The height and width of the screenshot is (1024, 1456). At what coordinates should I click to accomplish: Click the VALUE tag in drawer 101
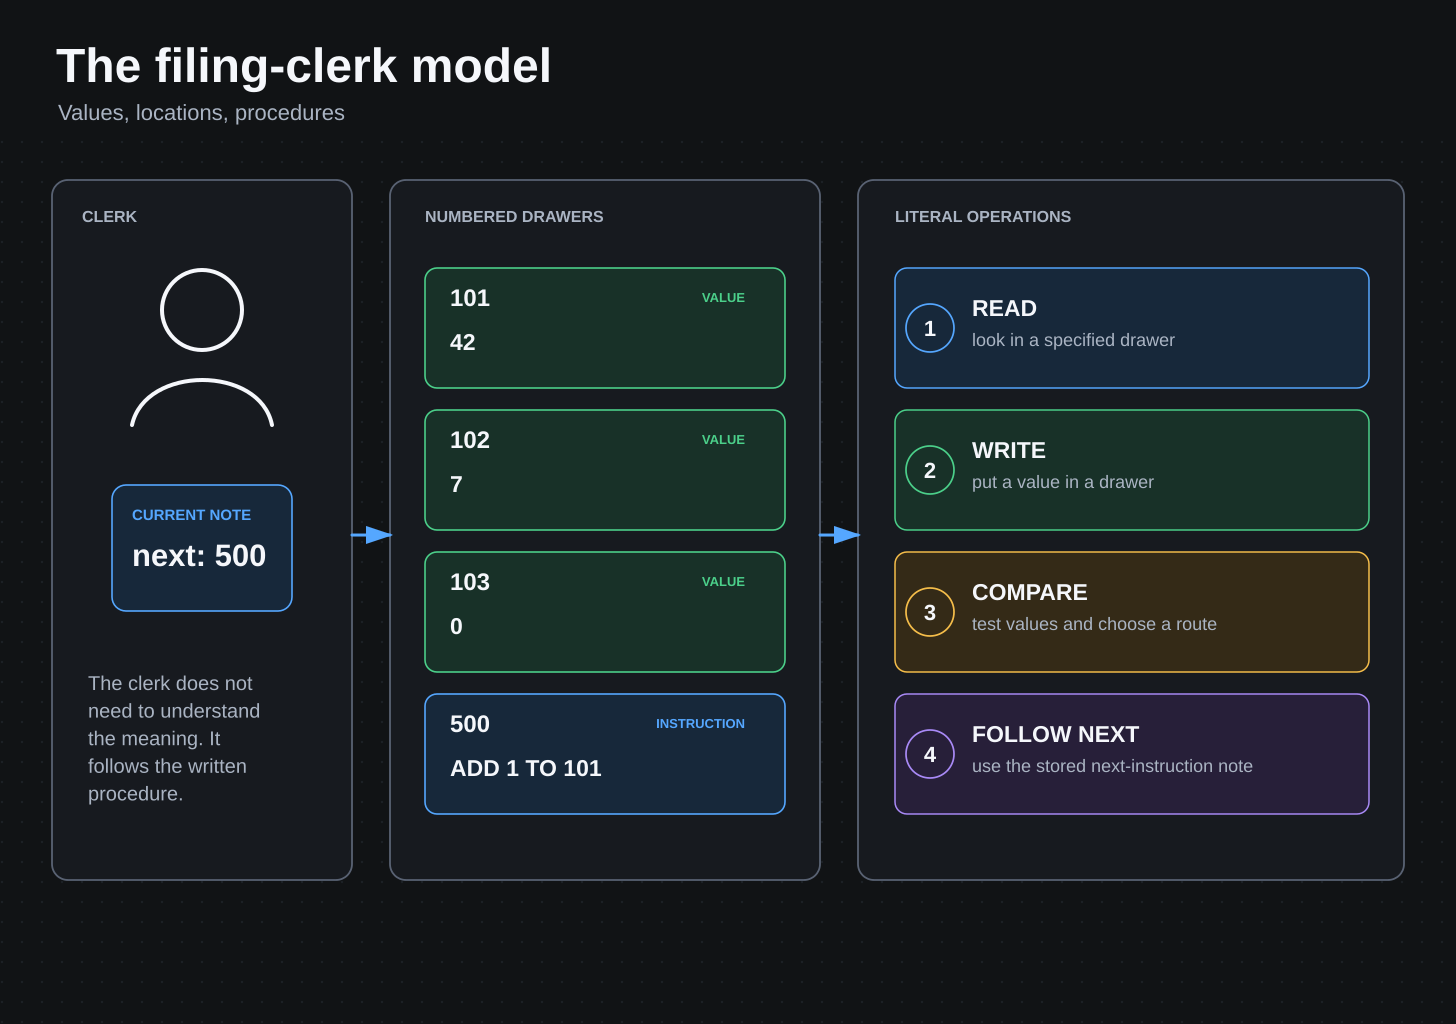723,298
